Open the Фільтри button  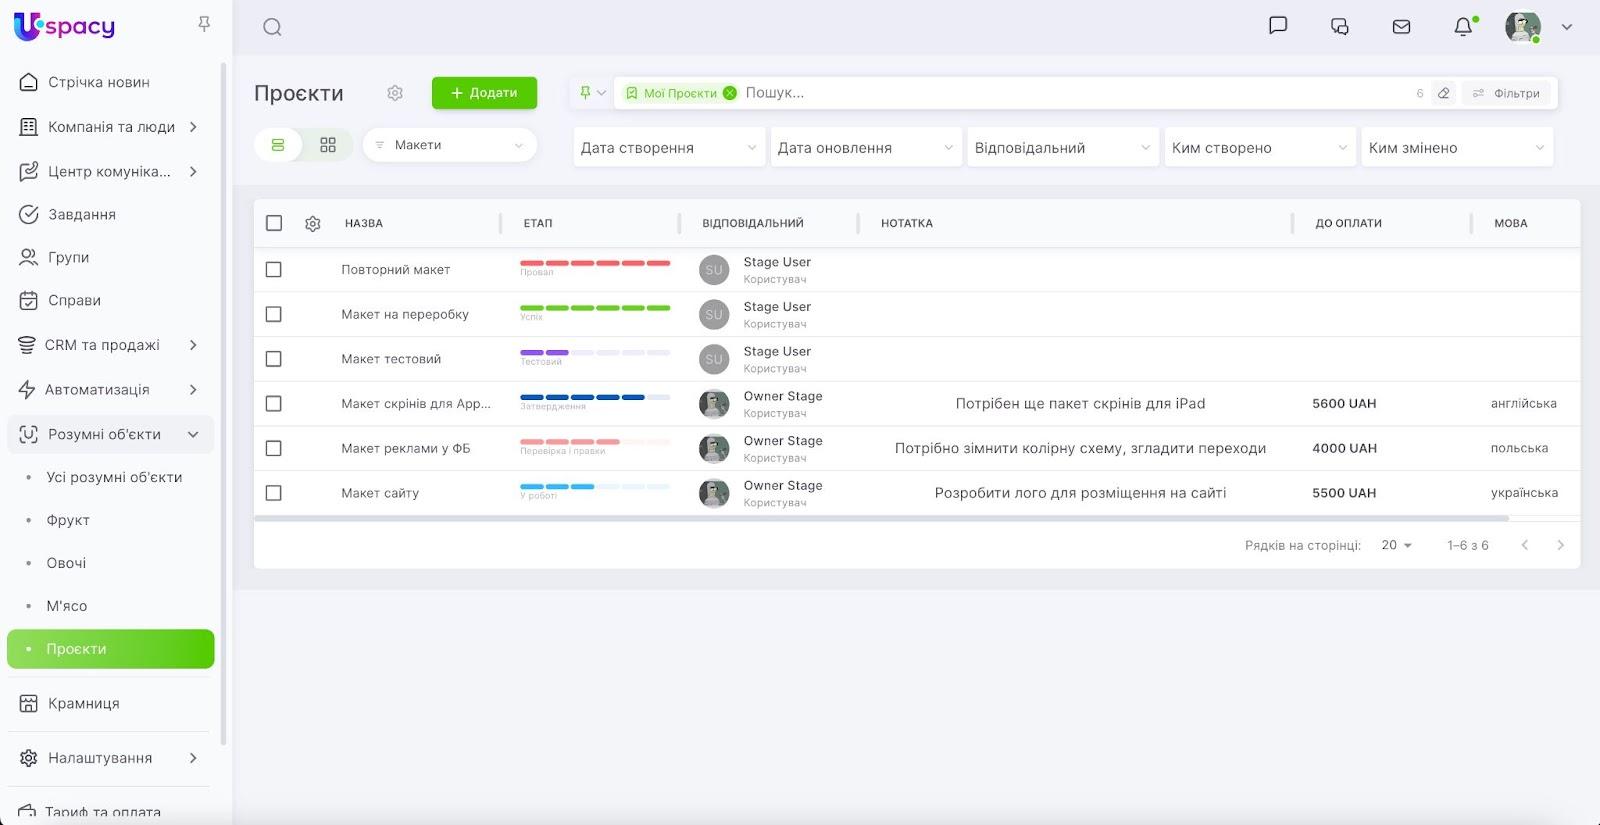[1506, 93]
